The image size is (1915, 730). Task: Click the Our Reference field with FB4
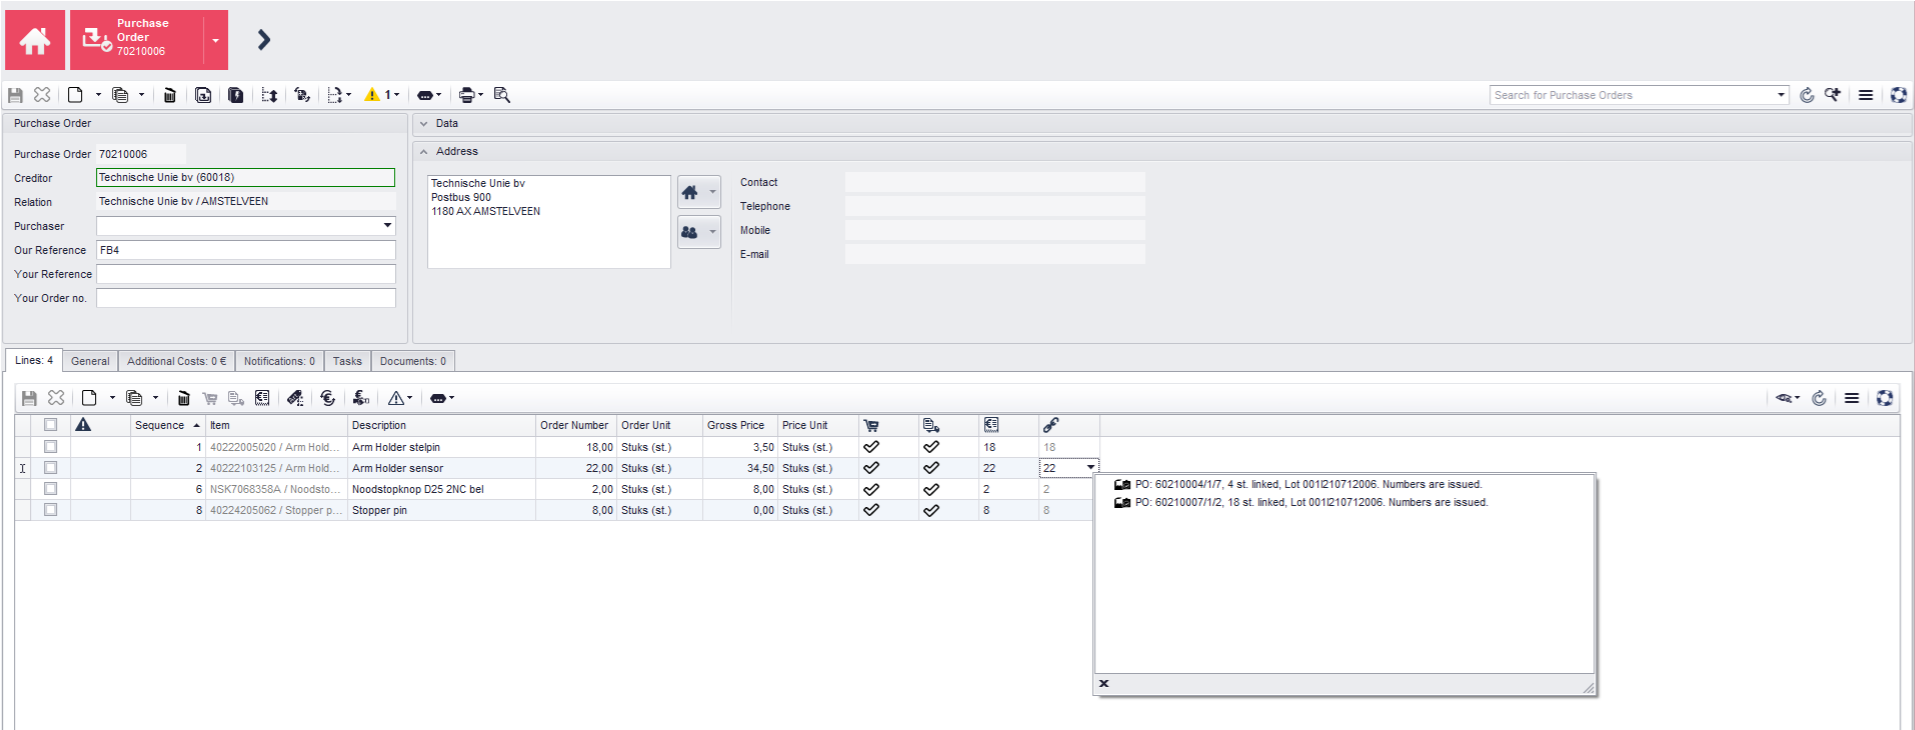point(245,250)
